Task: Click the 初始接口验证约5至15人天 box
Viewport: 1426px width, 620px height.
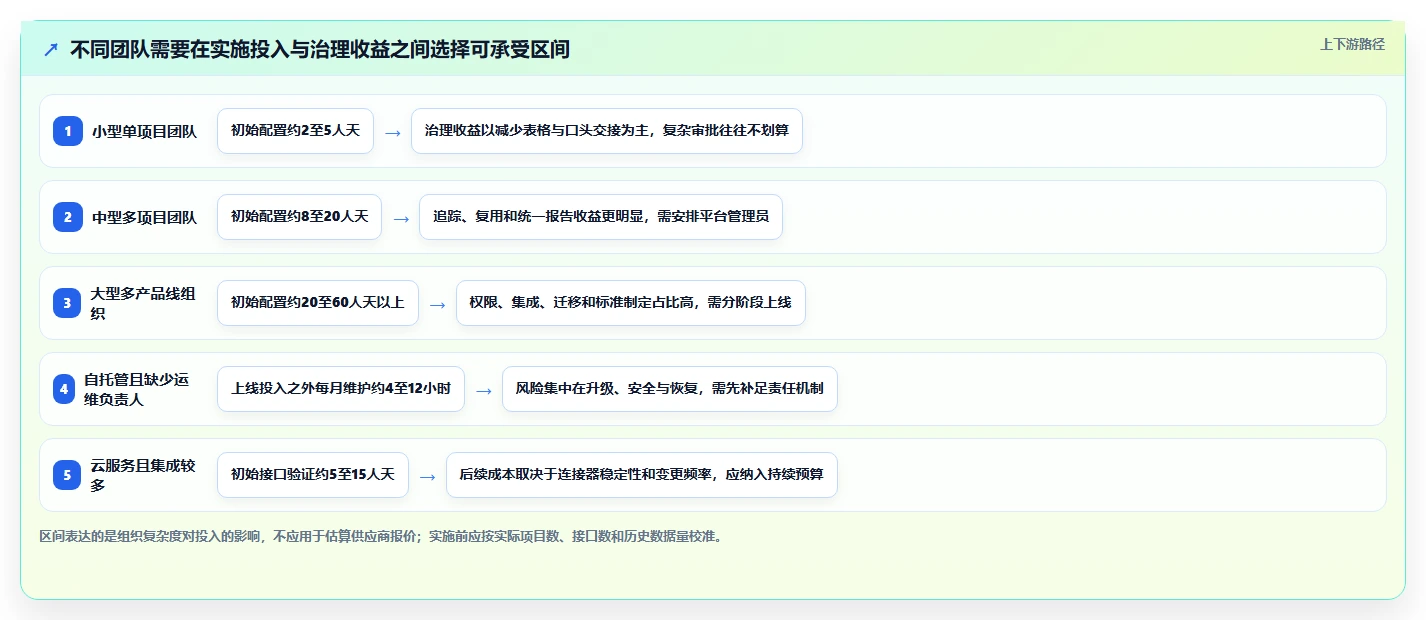Action: (x=313, y=475)
